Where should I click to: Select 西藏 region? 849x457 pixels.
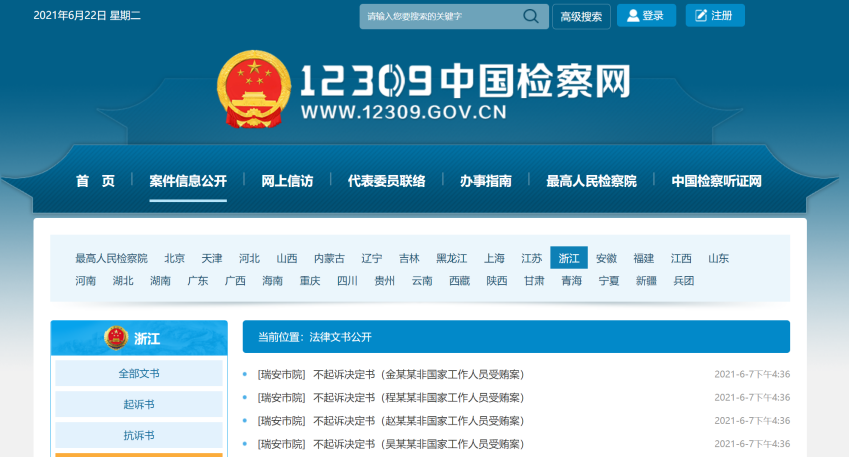[x=459, y=280]
